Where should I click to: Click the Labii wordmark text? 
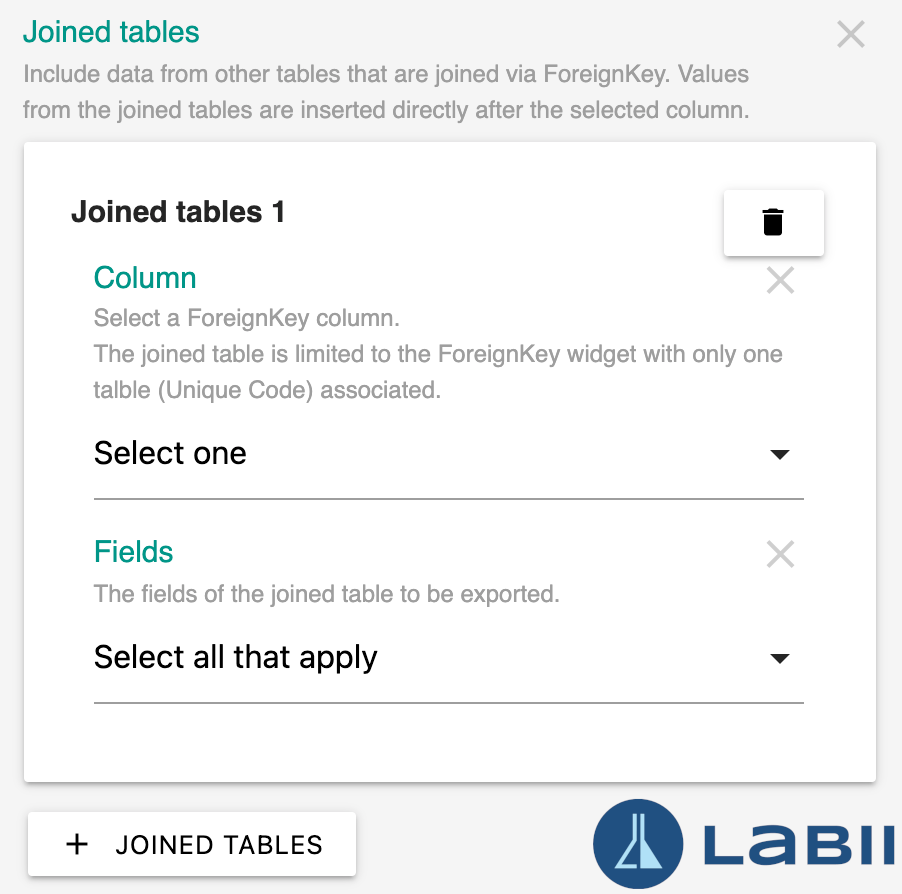pos(800,845)
